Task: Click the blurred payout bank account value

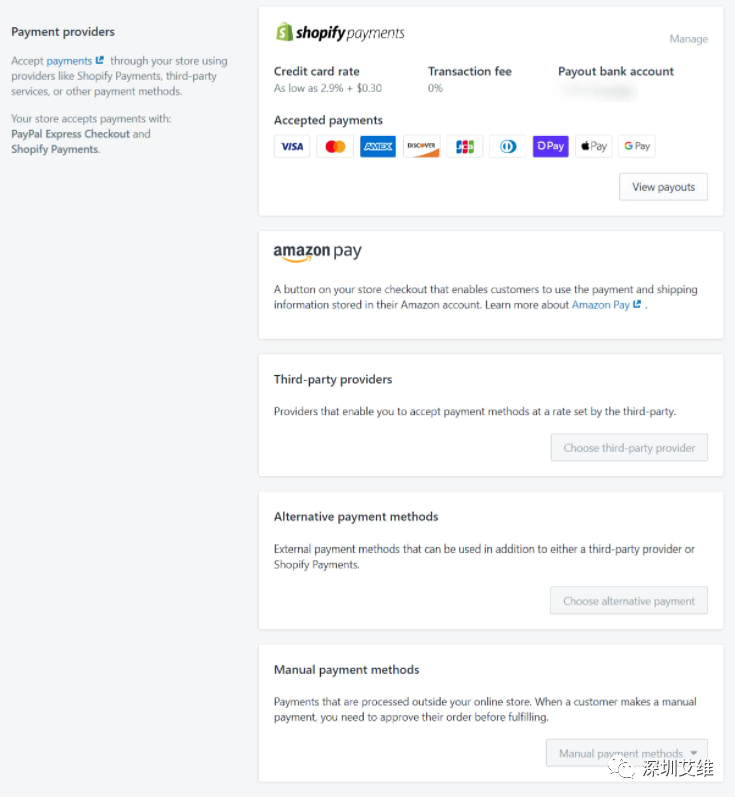Action: [x=599, y=92]
